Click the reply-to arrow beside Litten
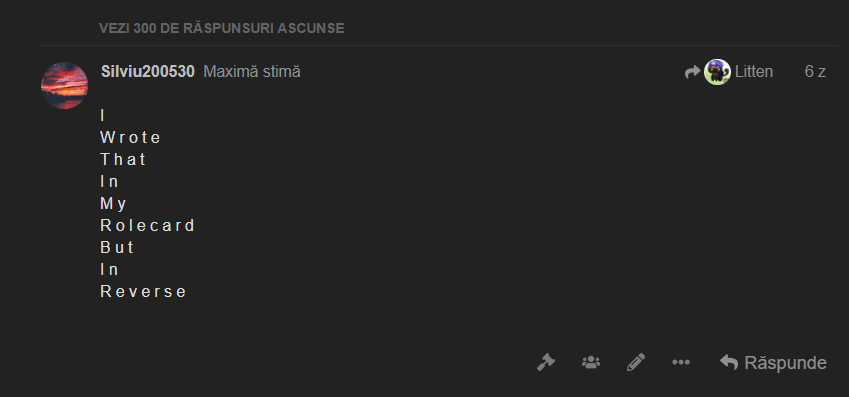 [x=693, y=71]
